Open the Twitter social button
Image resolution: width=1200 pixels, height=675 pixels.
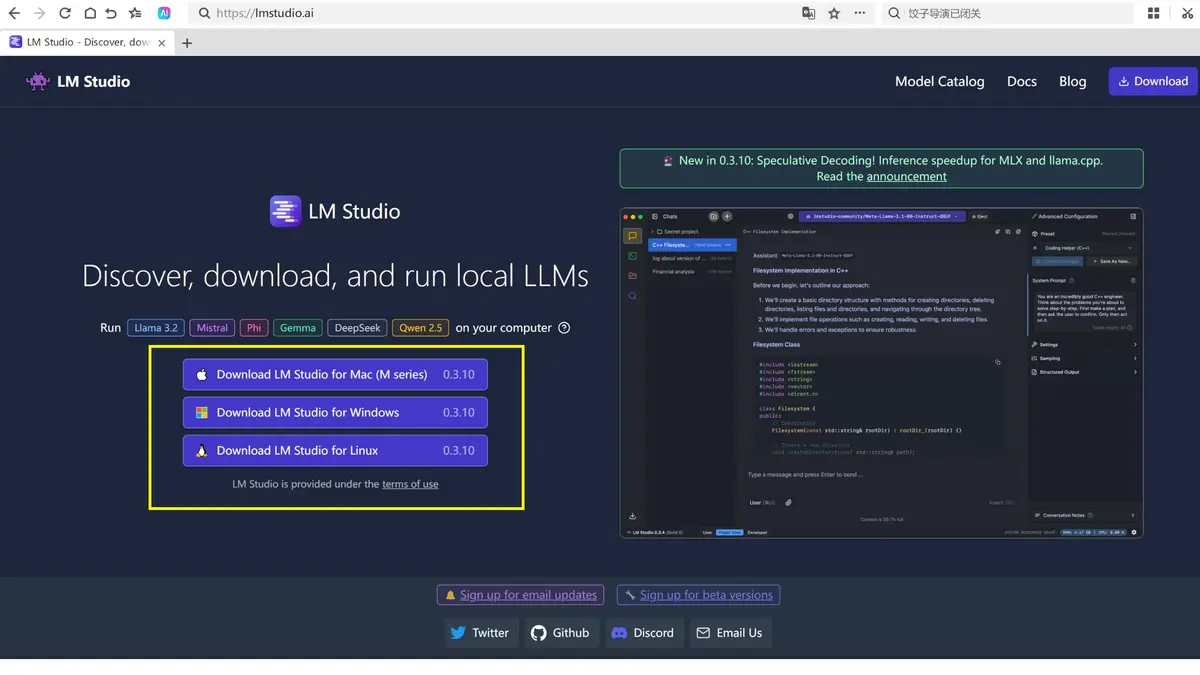480,633
